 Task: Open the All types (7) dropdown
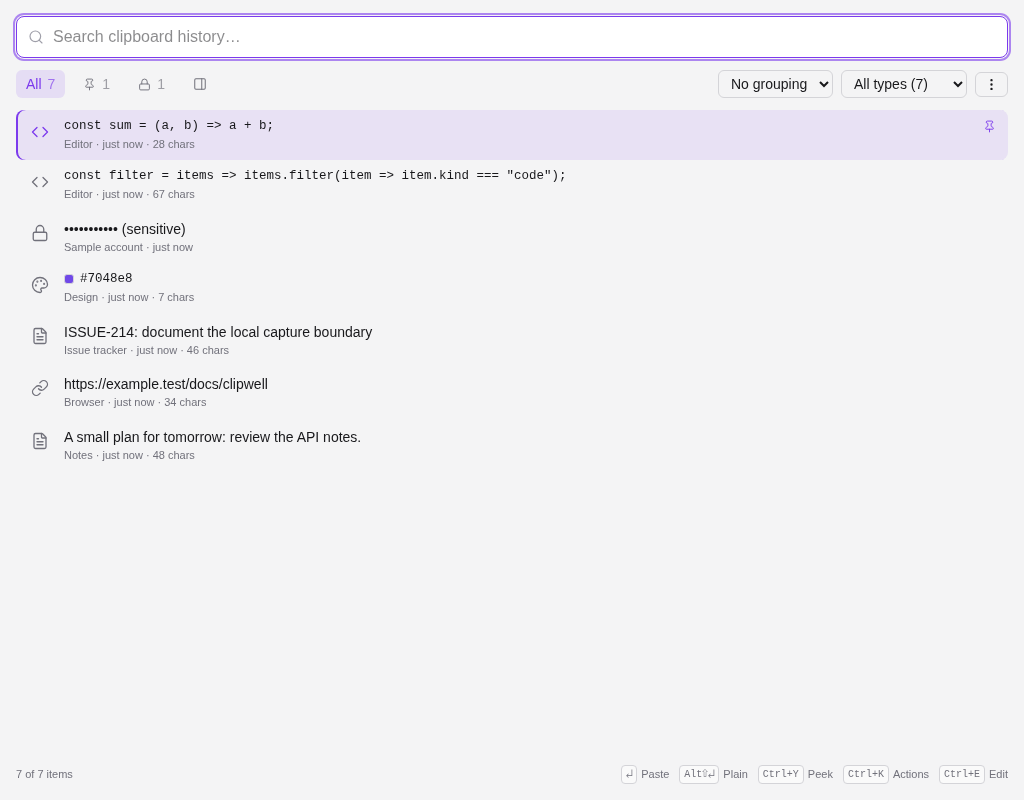coord(903,84)
